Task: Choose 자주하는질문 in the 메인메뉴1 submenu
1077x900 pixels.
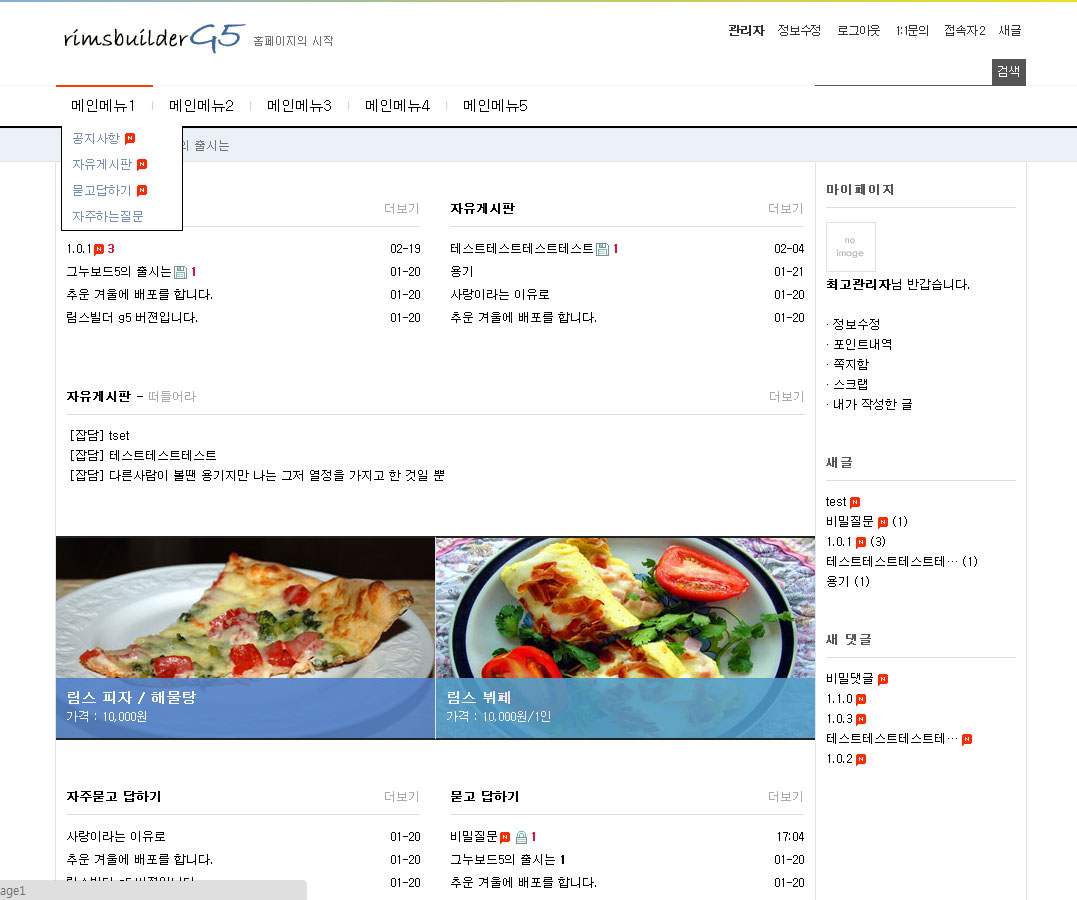Action: [107, 216]
